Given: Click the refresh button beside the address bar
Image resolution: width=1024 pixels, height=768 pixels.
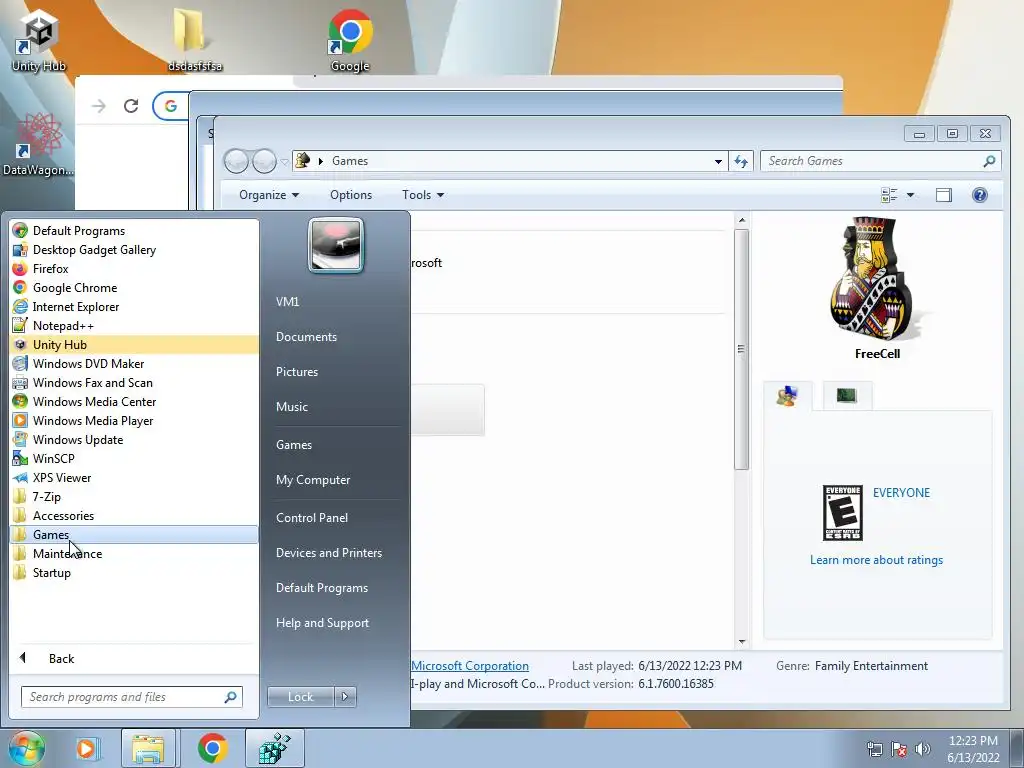Looking at the screenshot, I should tap(741, 161).
